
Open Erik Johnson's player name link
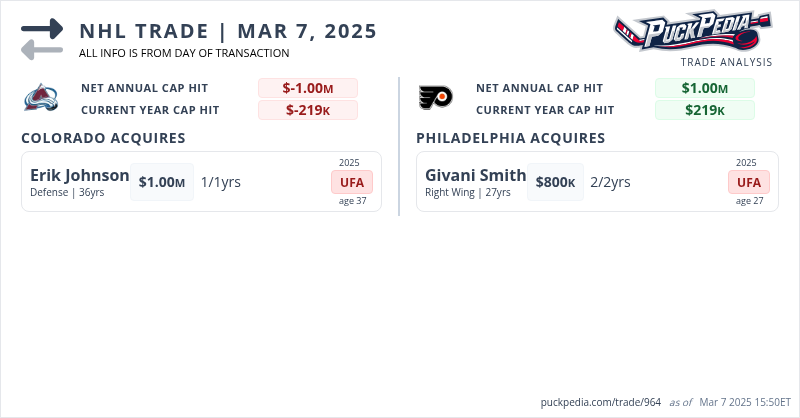[80, 176]
